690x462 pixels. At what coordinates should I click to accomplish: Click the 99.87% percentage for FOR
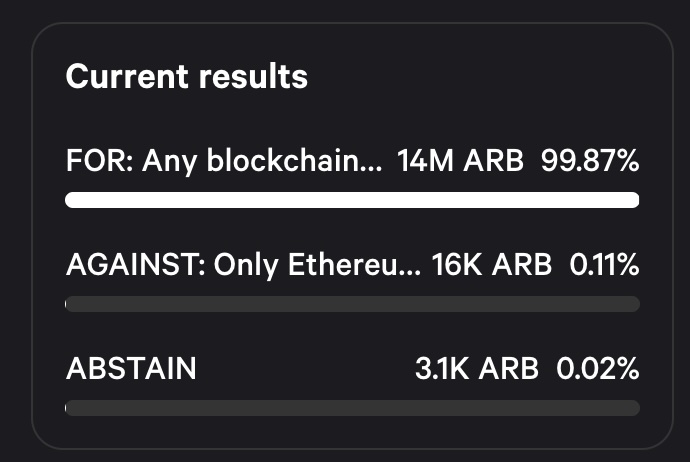point(590,160)
